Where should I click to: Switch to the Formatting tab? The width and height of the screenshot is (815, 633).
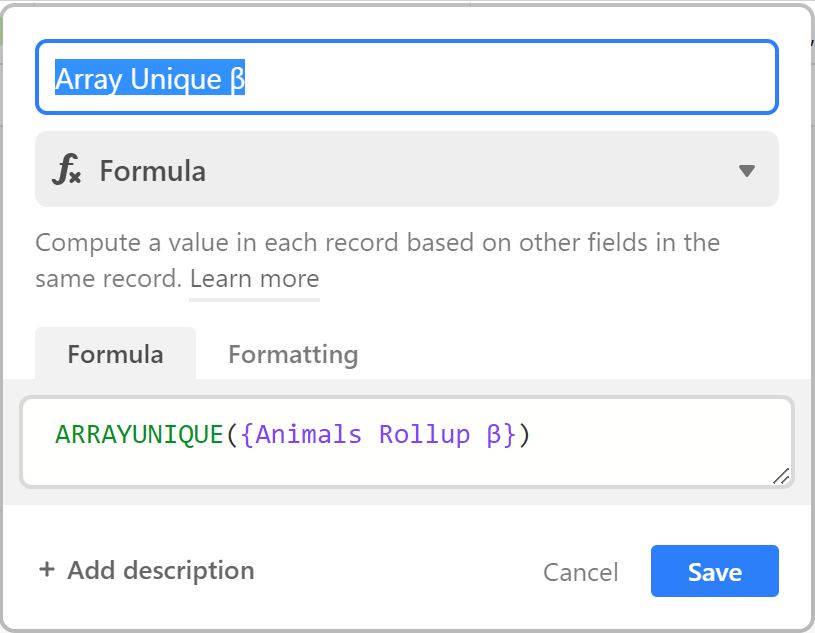tap(293, 354)
